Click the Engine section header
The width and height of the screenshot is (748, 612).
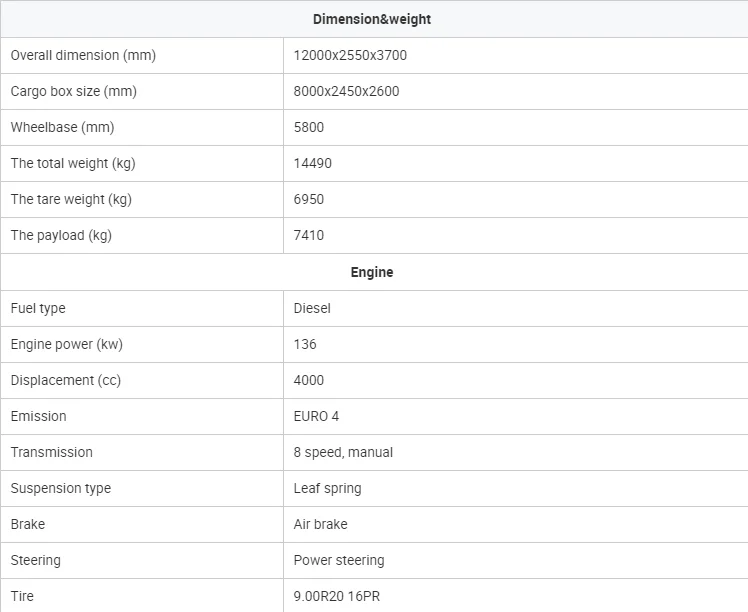(372, 272)
